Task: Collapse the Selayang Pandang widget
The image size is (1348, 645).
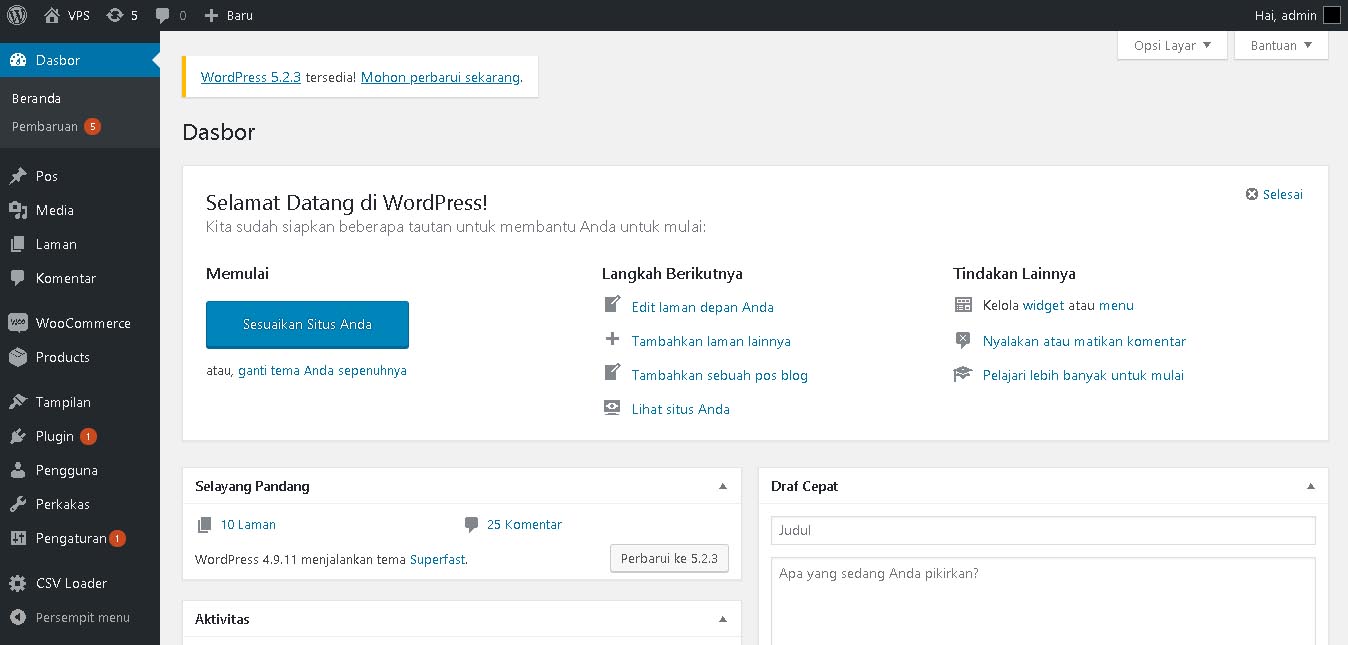Action: [723, 486]
